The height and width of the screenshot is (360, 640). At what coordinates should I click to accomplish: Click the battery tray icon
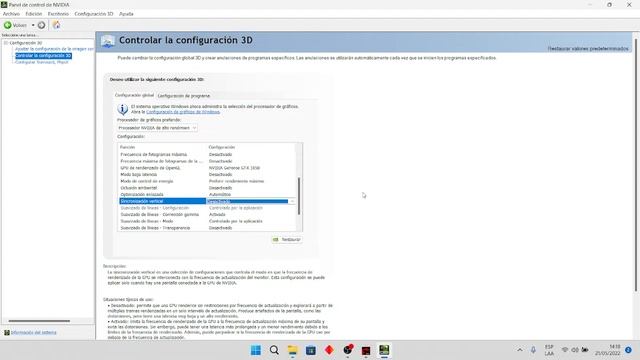585,350
